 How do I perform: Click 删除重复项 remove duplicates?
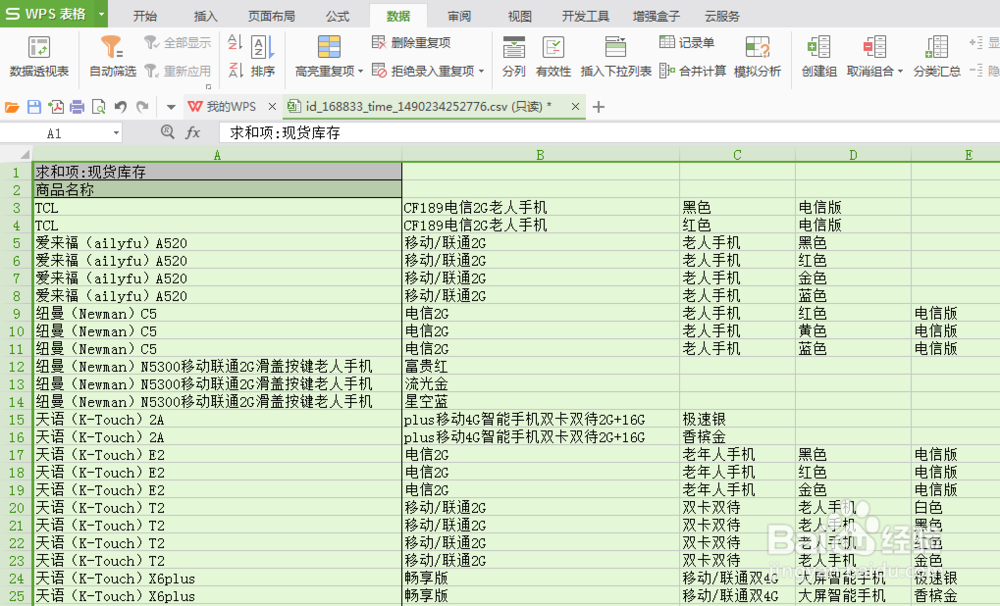[411, 43]
